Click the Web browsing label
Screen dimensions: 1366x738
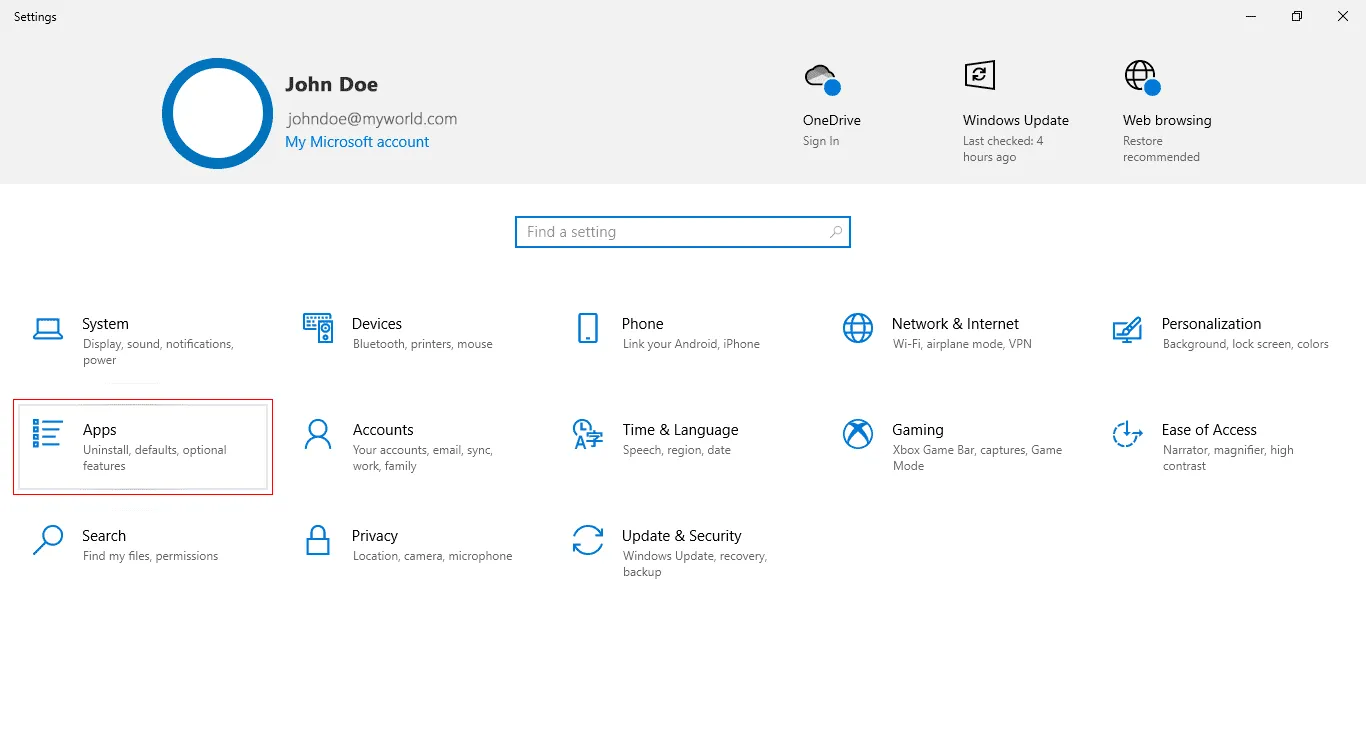(x=1167, y=120)
